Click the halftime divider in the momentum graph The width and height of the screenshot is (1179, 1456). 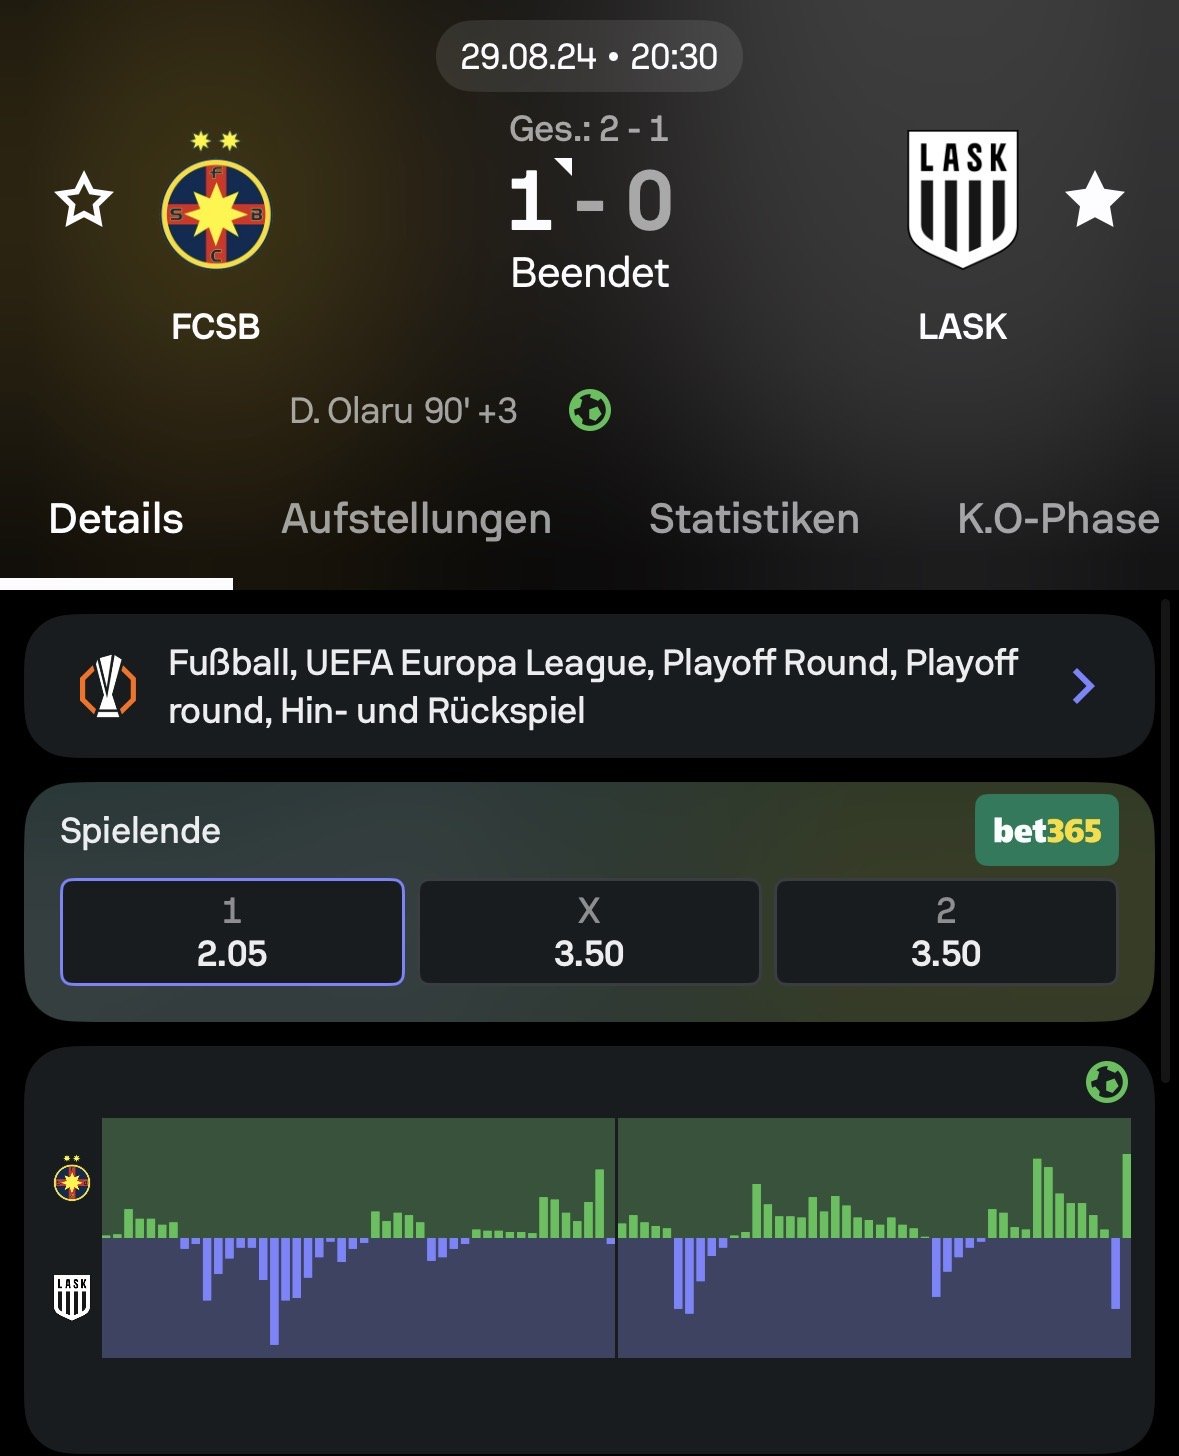(x=616, y=1238)
